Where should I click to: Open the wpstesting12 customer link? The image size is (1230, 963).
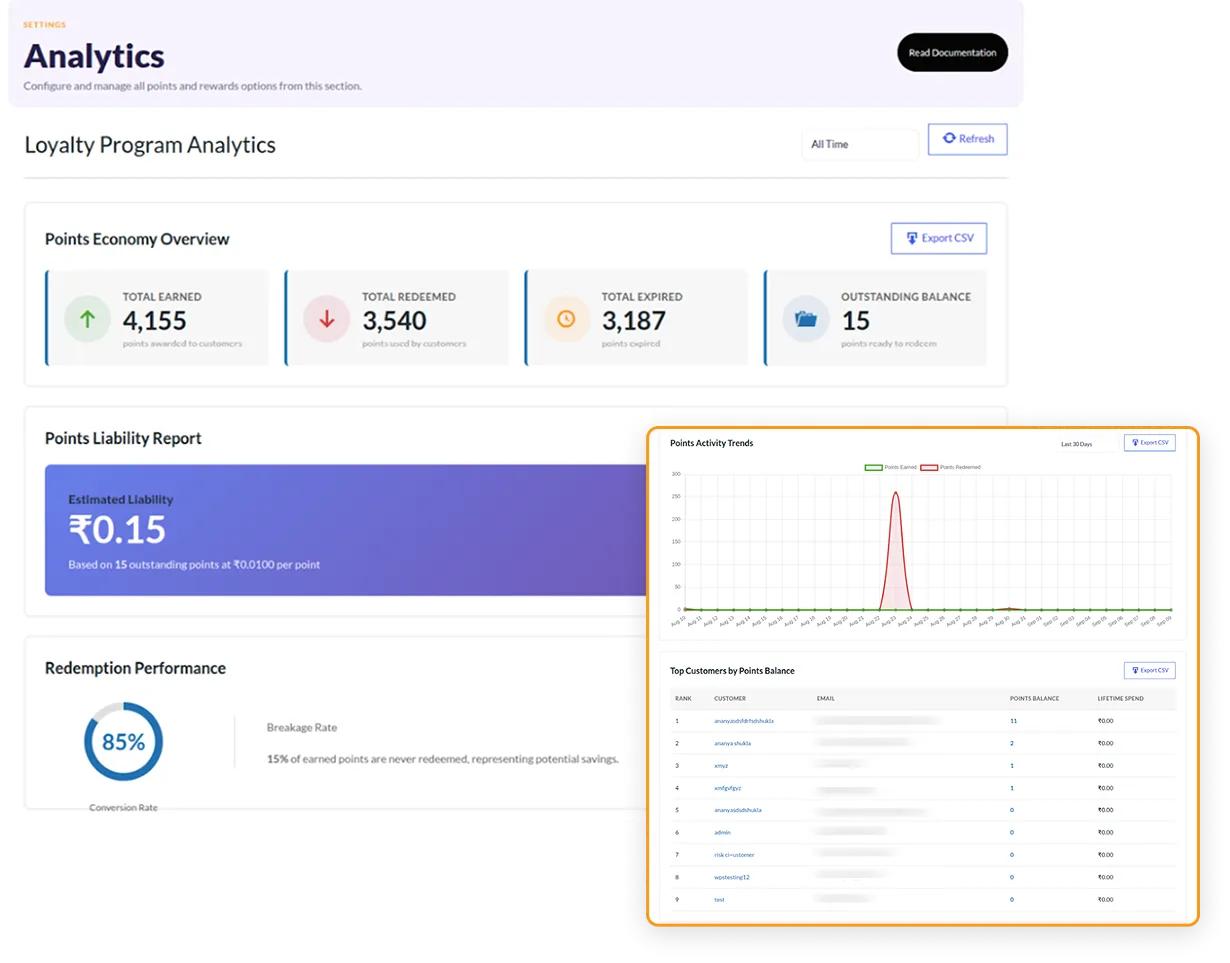point(732,877)
